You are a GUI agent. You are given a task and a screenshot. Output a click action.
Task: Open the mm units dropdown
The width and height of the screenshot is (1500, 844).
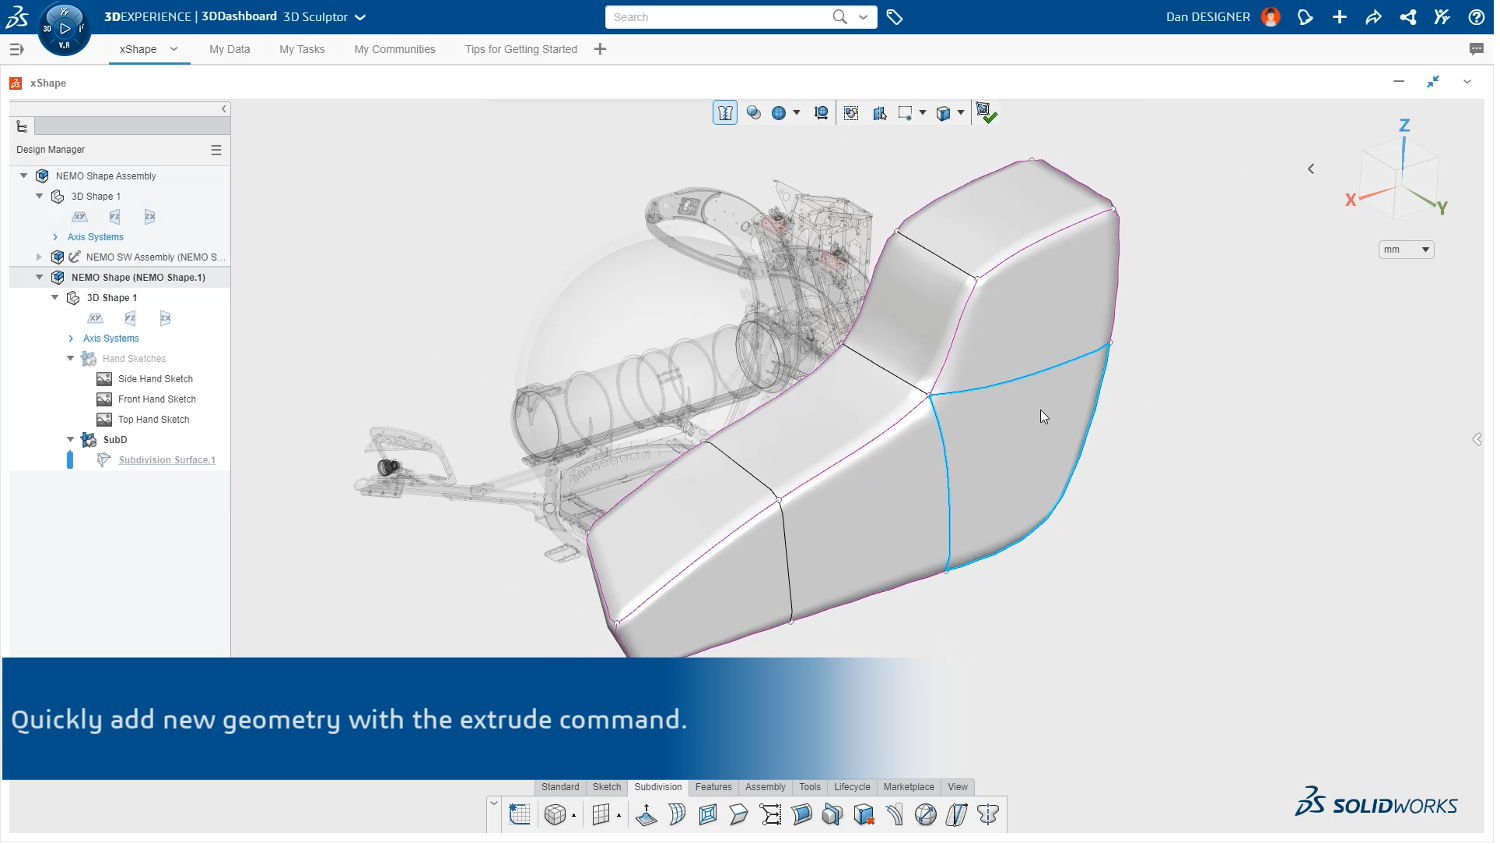(1405, 250)
